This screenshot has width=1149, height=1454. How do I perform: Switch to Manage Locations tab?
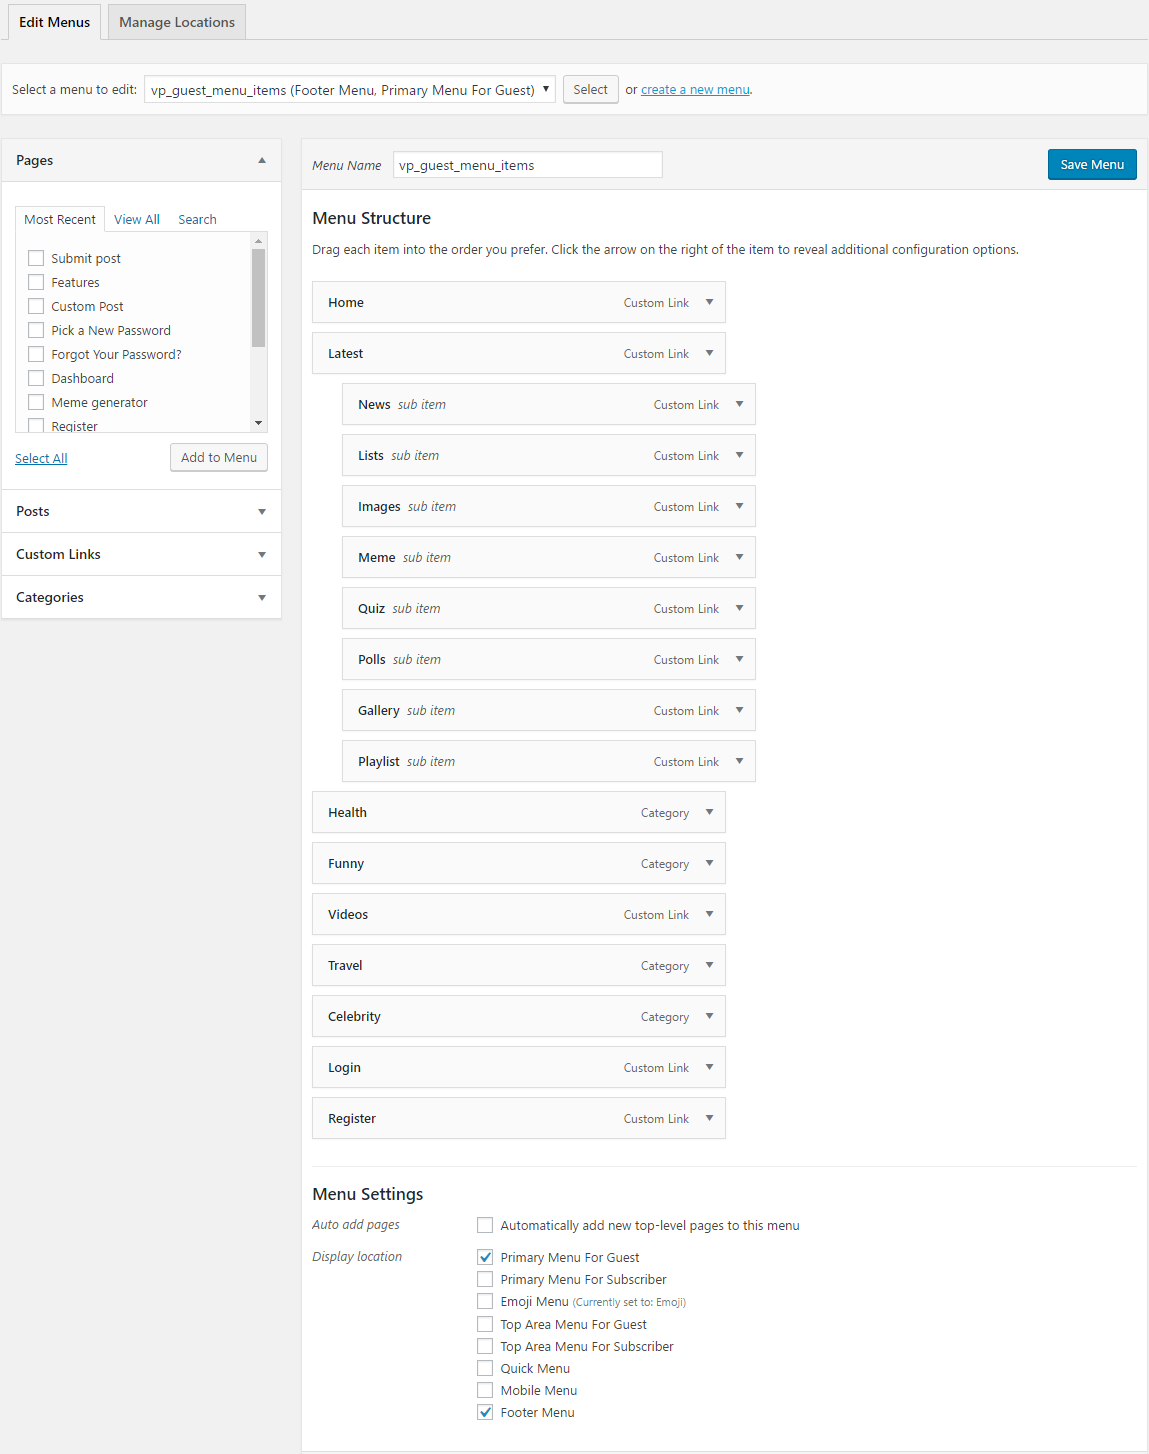pos(177,22)
